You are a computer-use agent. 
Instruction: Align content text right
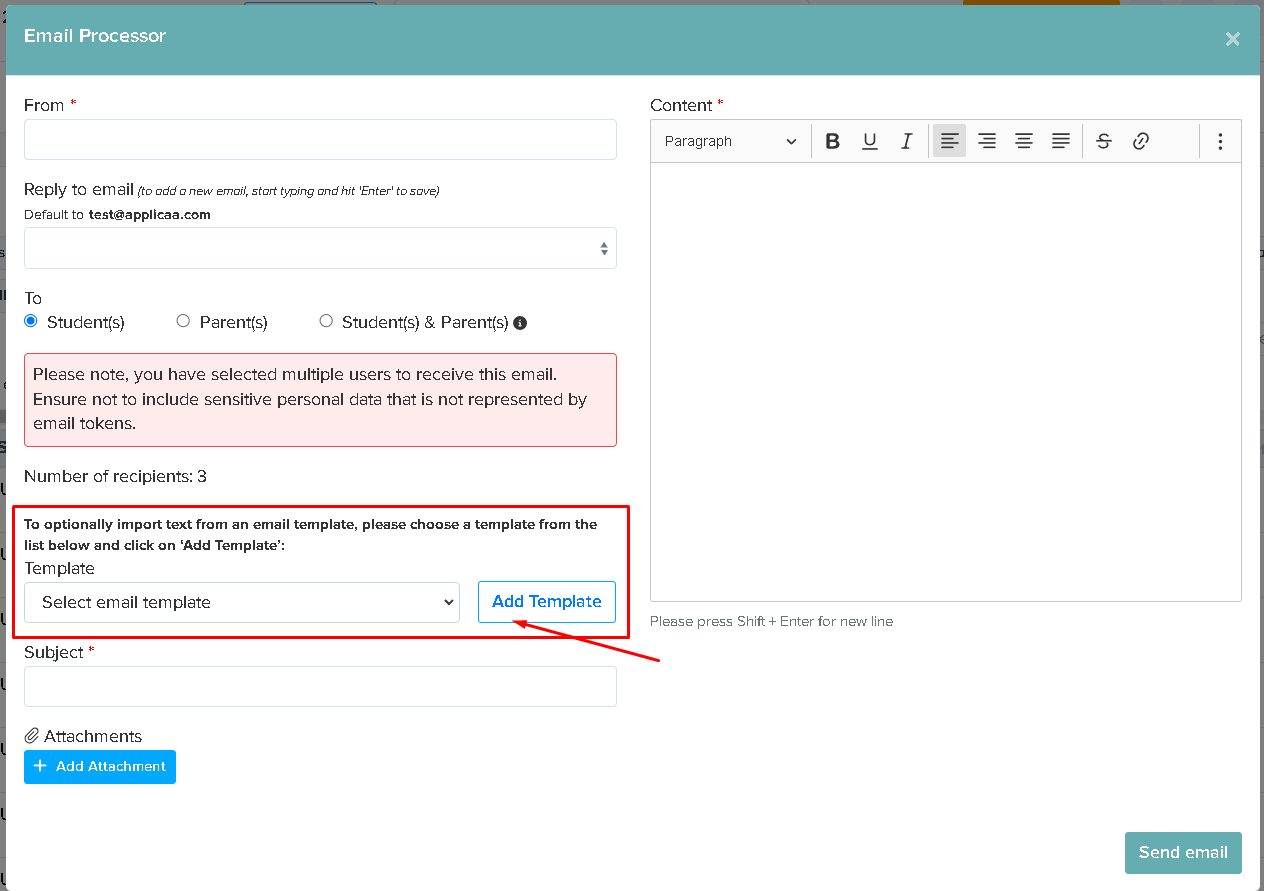tap(987, 141)
